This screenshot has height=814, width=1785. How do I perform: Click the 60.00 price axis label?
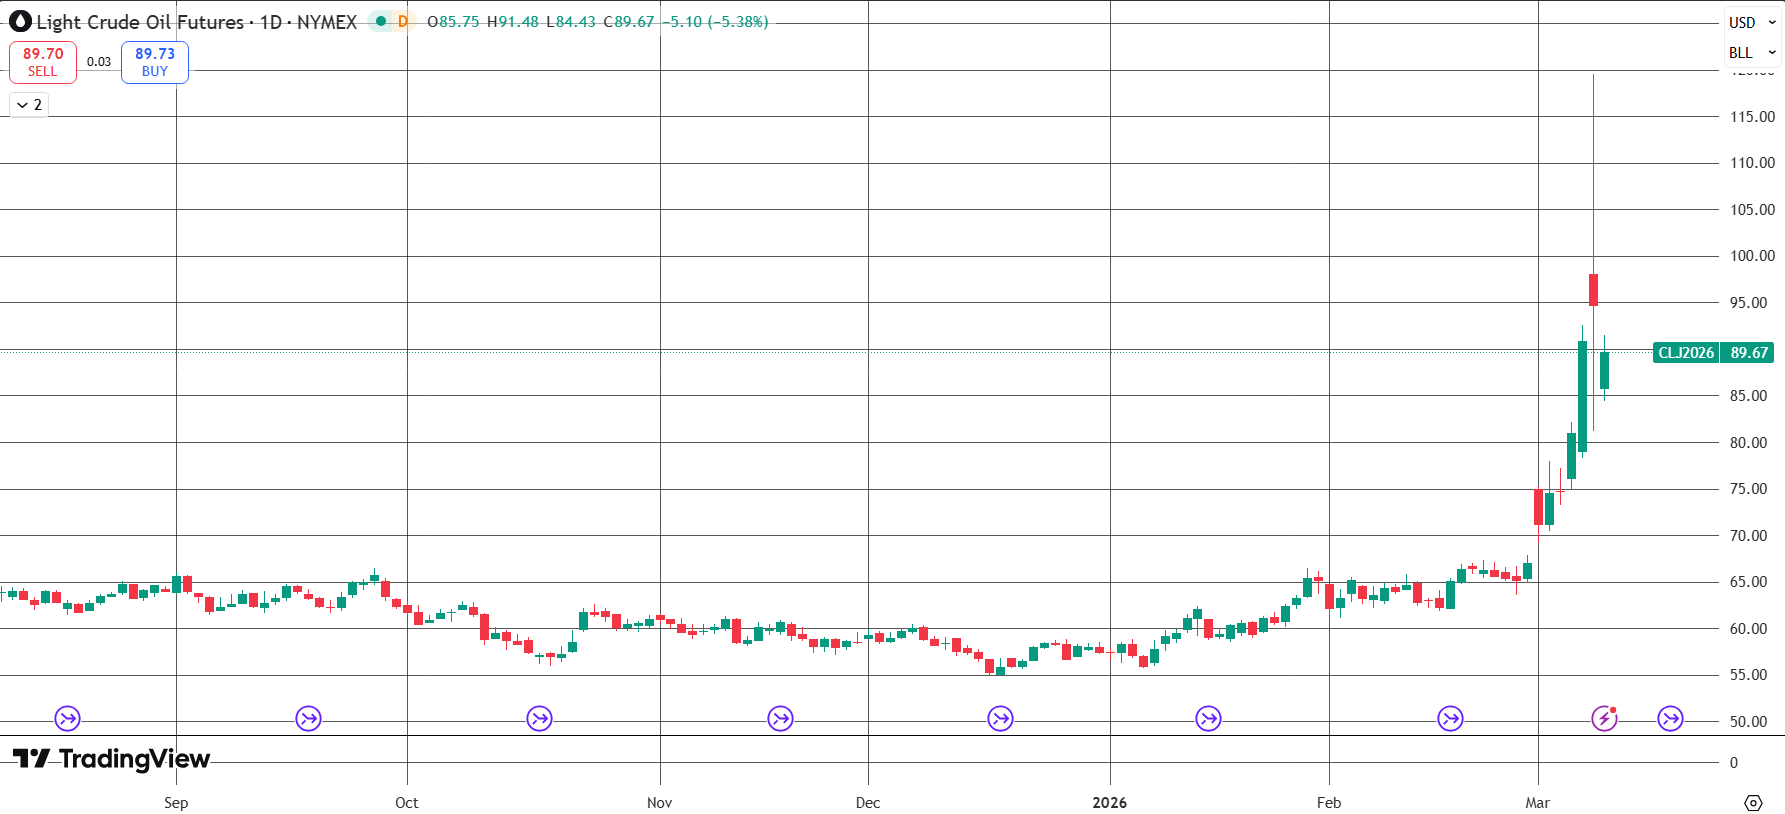(x=1749, y=629)
